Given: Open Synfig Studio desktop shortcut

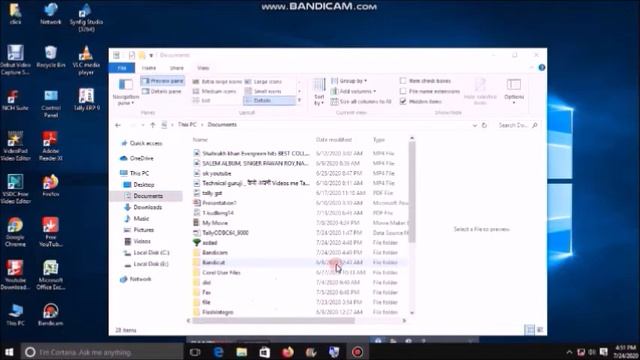Looking at the screenshot, I should [86, 17].
